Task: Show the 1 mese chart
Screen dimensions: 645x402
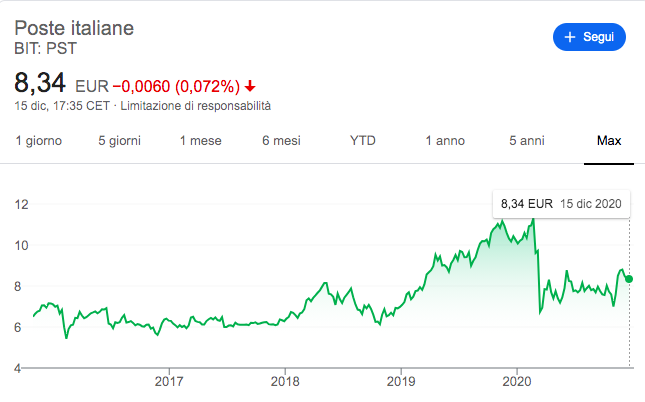Action: (200, 141)
